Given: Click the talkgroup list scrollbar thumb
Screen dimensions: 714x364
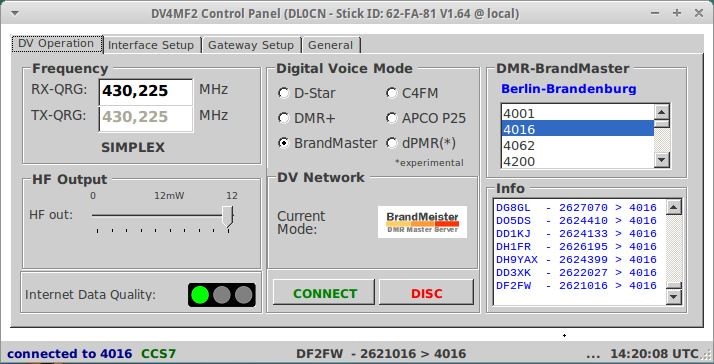Looking at the screenshot, I should tap(662, 123).
